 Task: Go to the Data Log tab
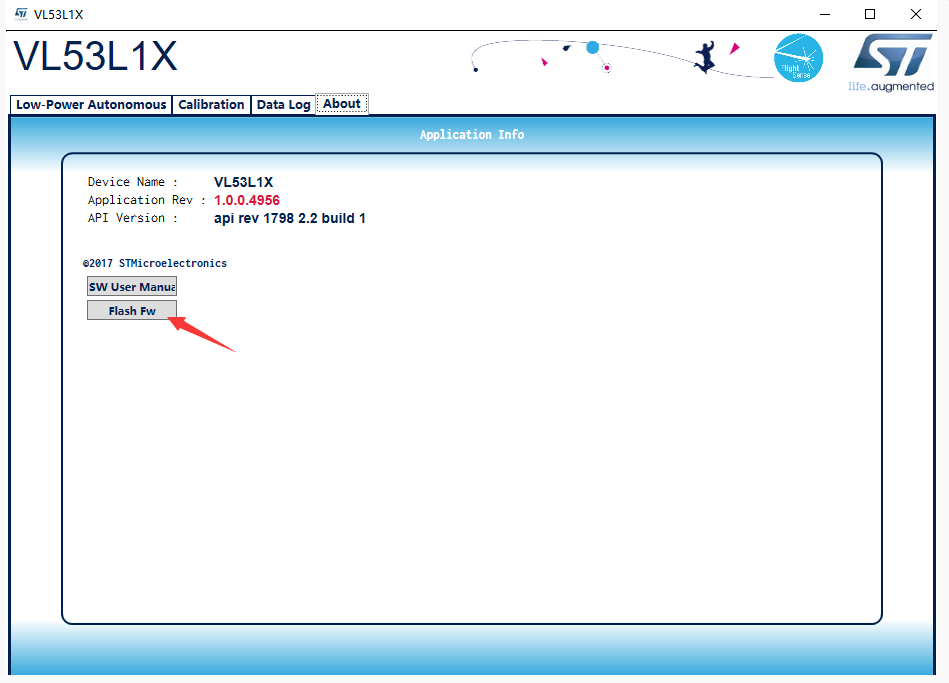pyautogui.click(x=283, y=104)
